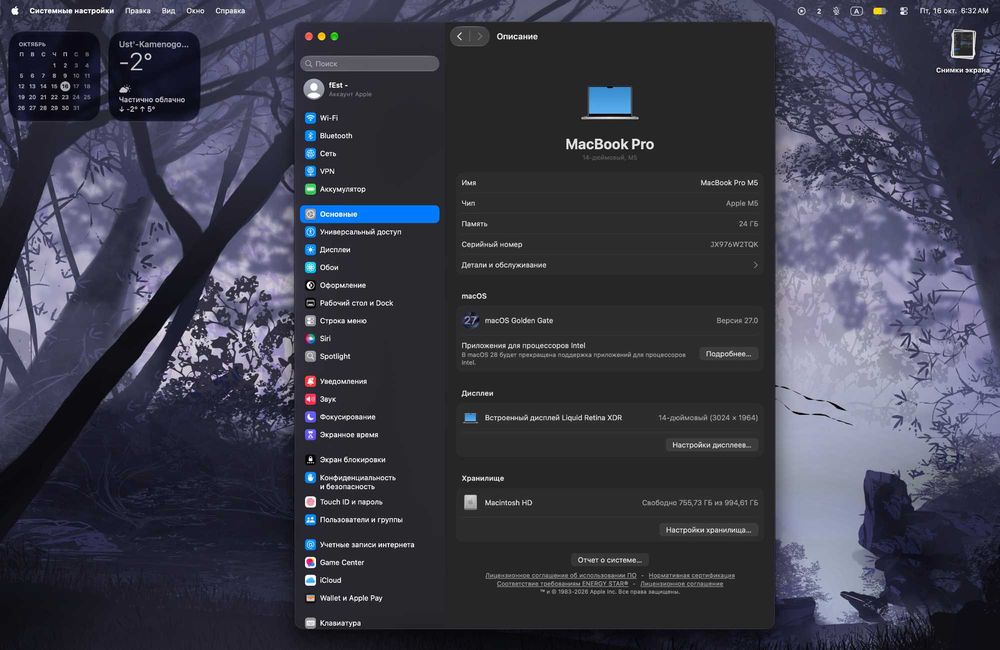Open the Правка menu
The image size is (1000, 650).
[x=138, y=11]
